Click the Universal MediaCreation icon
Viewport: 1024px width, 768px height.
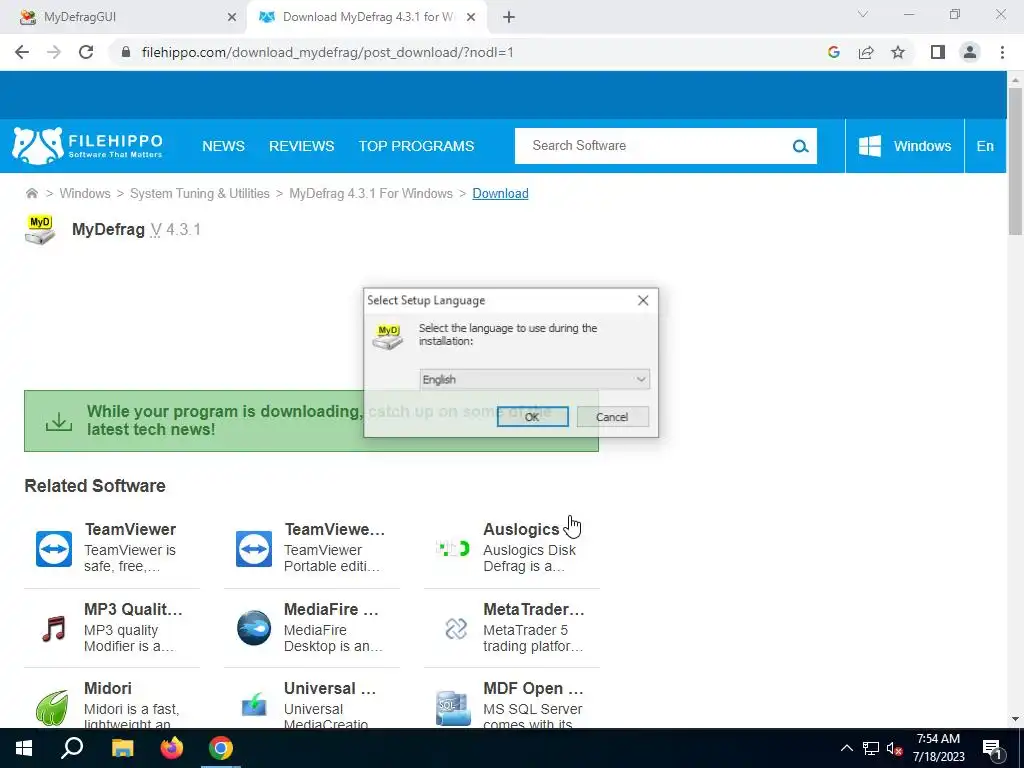coord(254,707)
